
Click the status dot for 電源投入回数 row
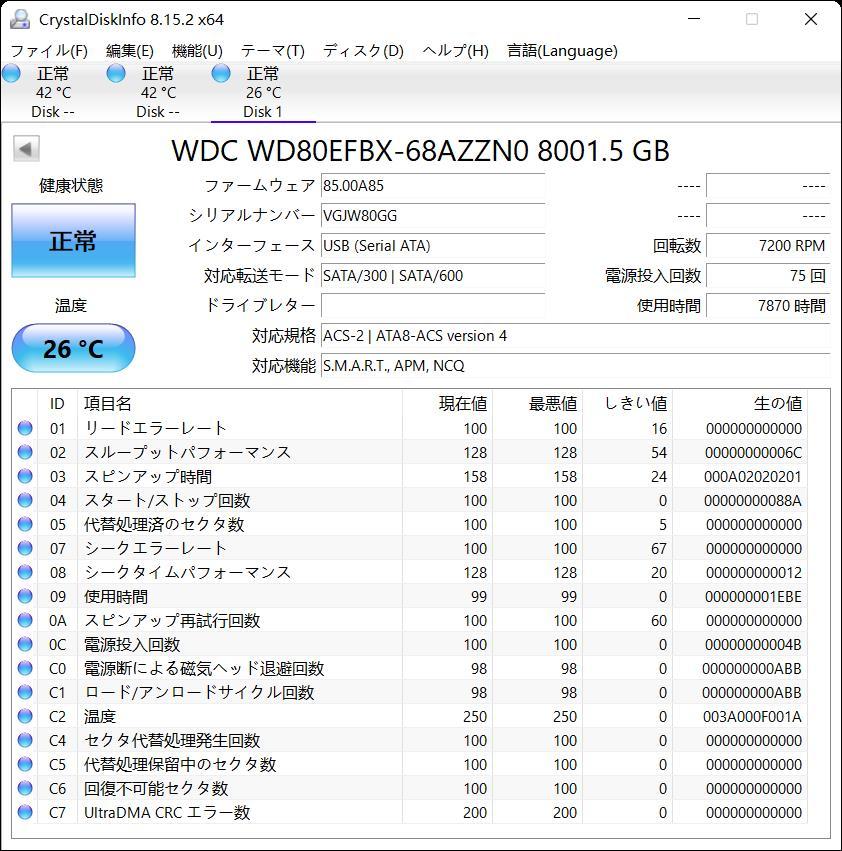pos(24,644)
